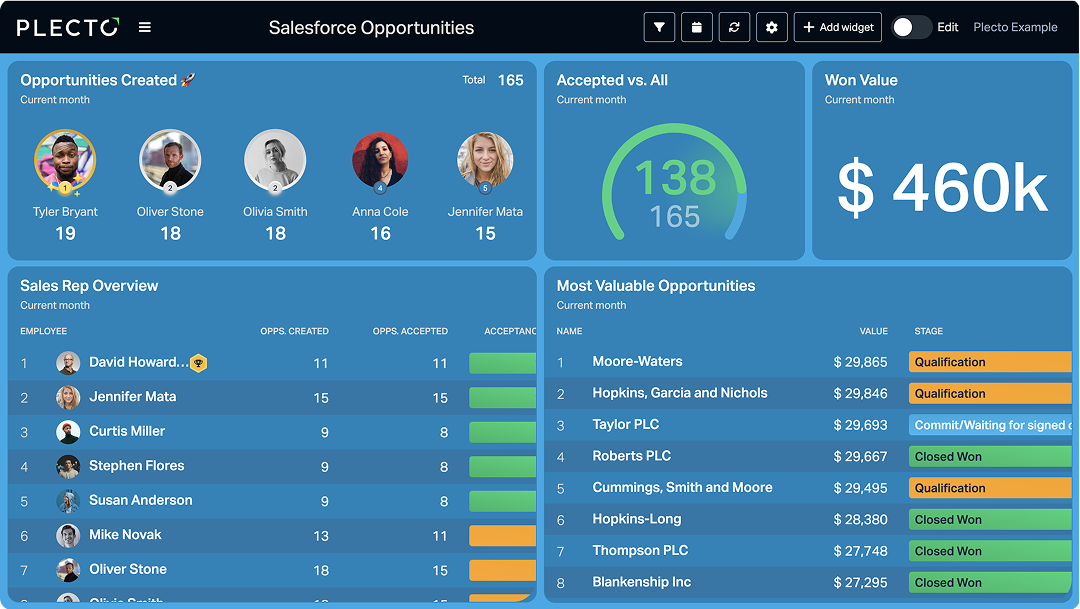Open dashboard settings gear icon
Image resolution: width=1080 pixels, height=609 pixels.
pyautogui.click(x=771, y=28)
